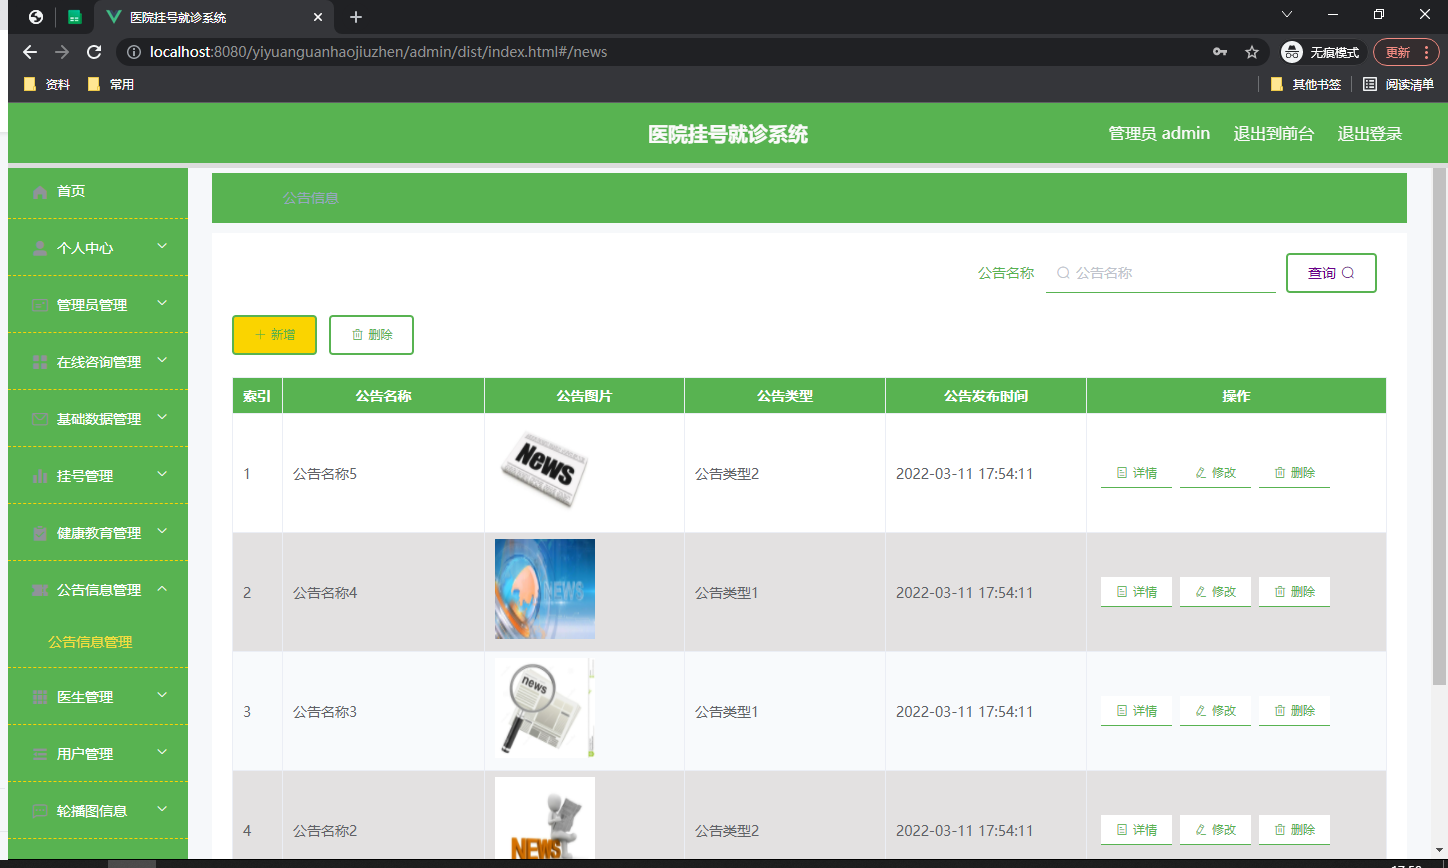Screen dimensions: 1448x868
Task: Open 详情 for 公告名称4
Action: point(1136,592)
